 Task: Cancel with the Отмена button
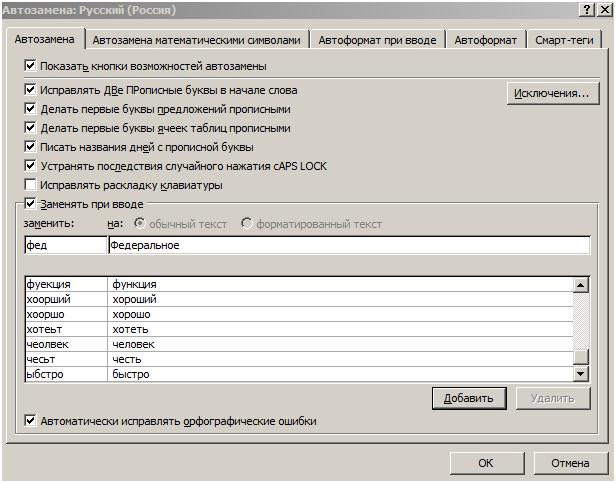[x=570, y=463]
